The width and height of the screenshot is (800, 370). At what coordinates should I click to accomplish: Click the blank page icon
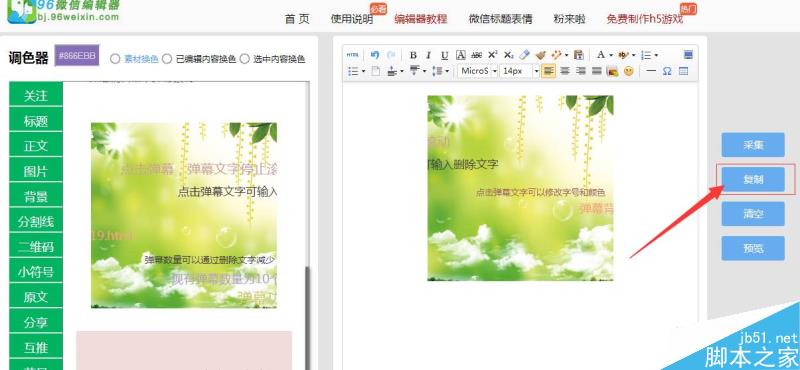[x=376, y=71]
